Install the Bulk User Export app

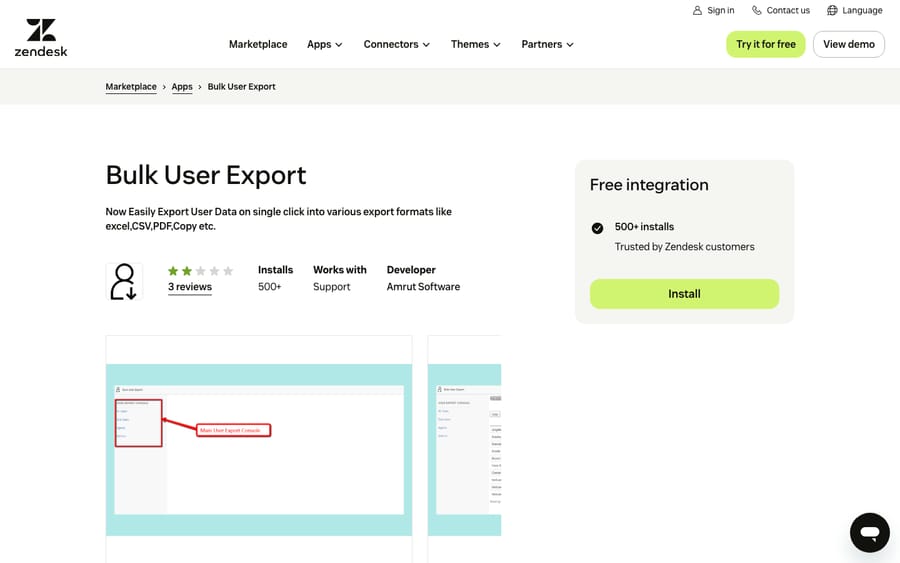(684, 294)
